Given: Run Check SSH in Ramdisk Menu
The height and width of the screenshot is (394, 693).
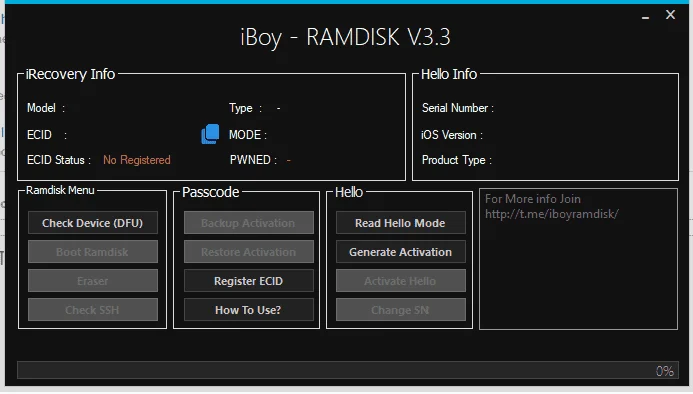Looking at the screenshot, I should click(x=93, y=310).
